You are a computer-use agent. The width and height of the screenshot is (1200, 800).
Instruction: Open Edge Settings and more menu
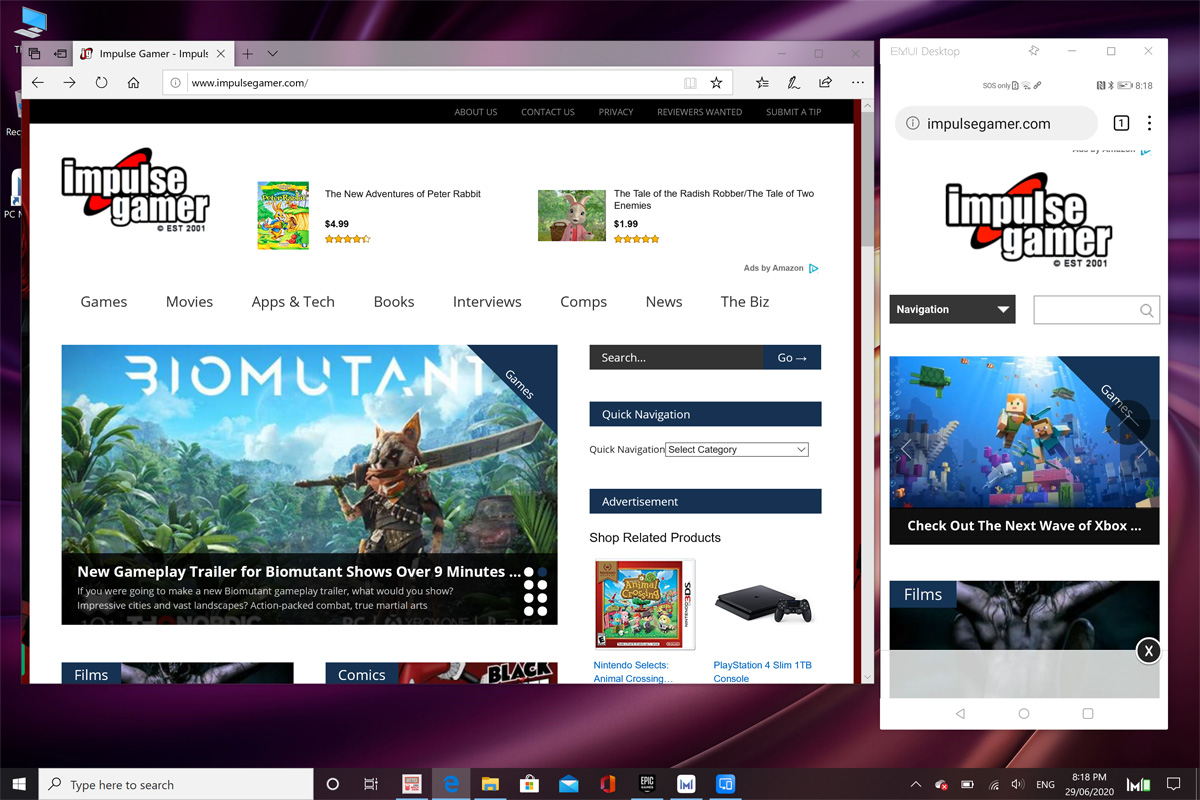click(x=858, y=83)
